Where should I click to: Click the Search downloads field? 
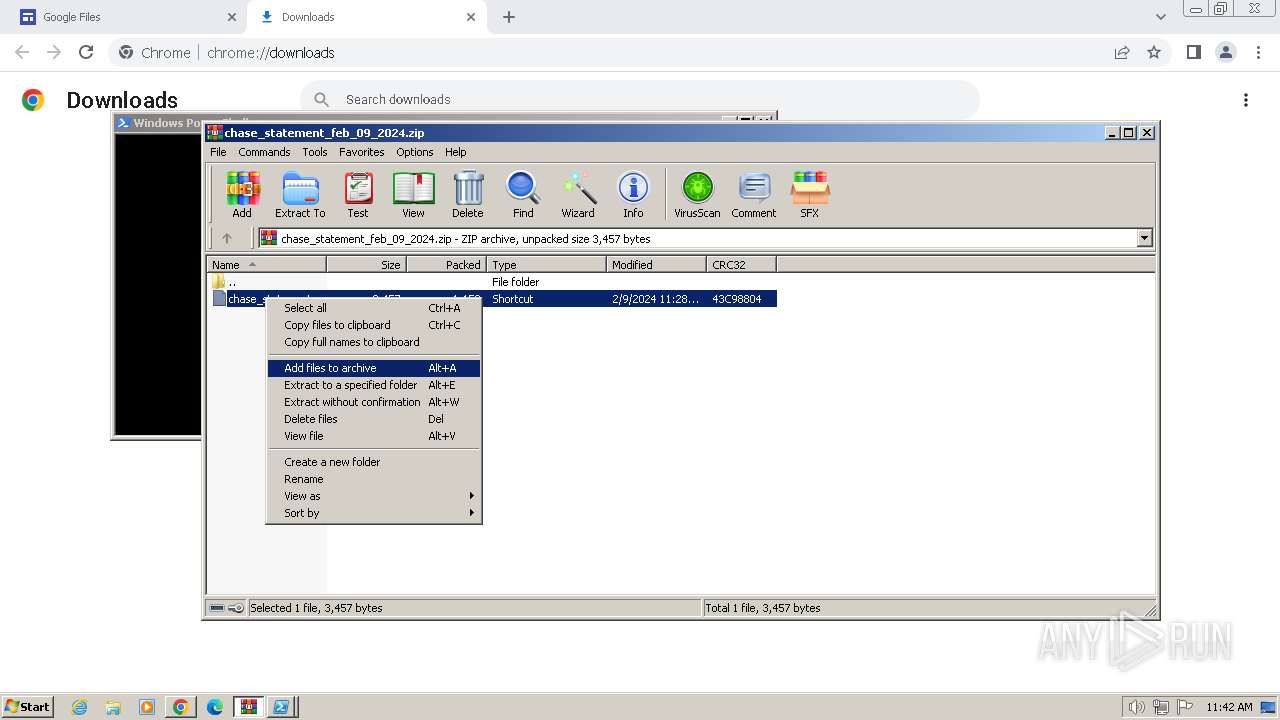coord(640,99)
